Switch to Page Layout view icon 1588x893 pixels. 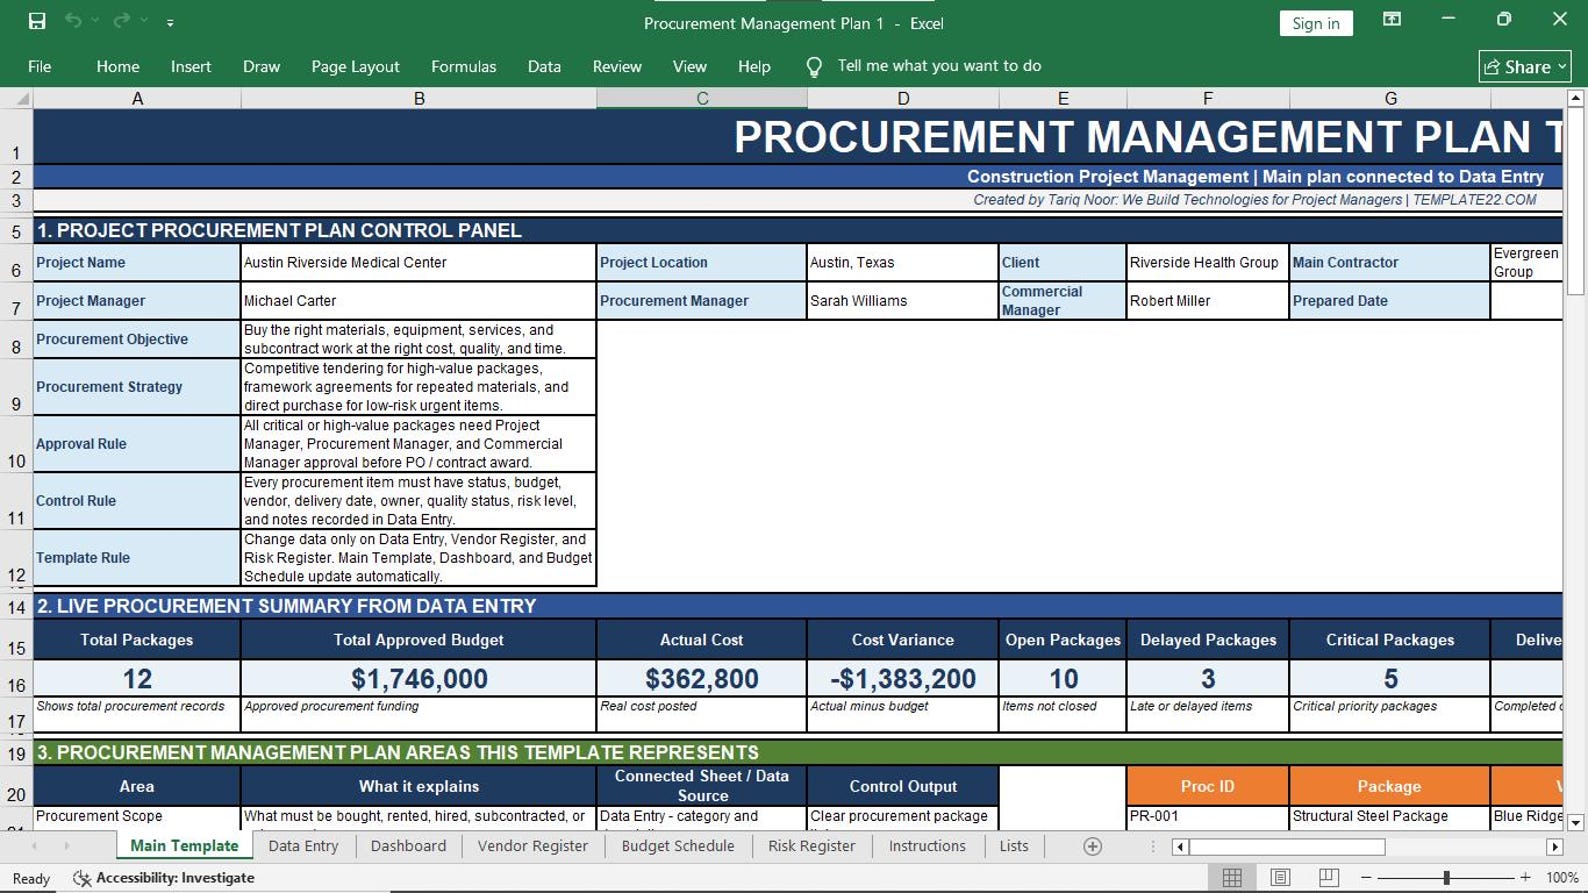tap(1280, 878)
